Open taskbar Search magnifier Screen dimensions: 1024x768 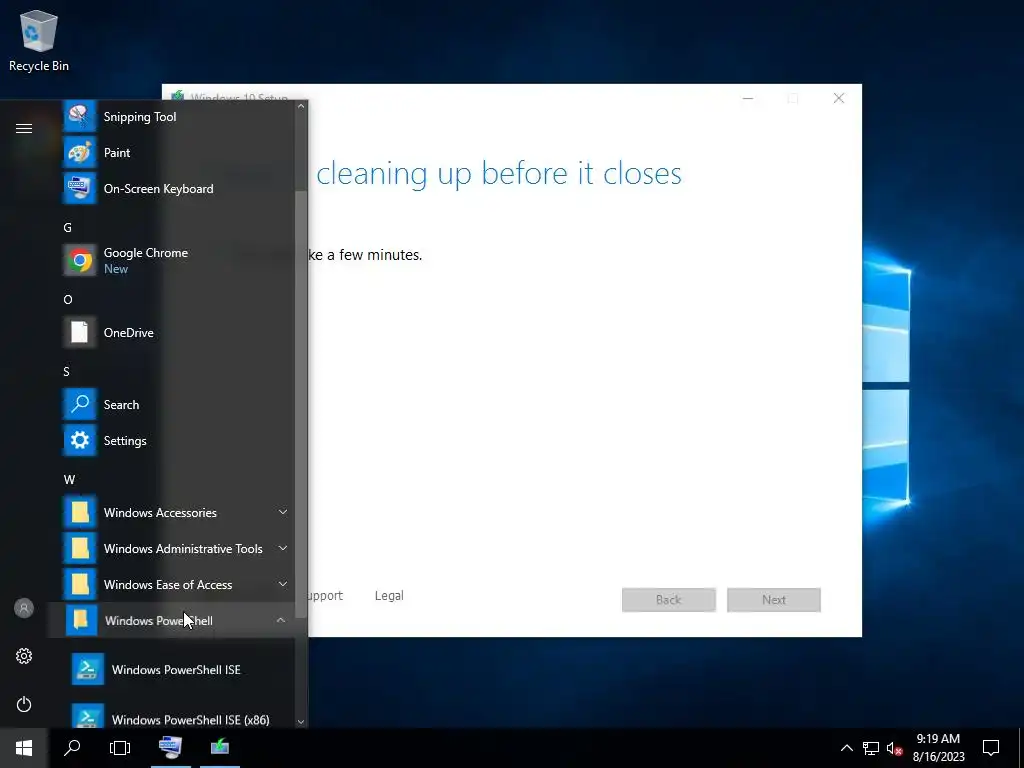(72, 748)
